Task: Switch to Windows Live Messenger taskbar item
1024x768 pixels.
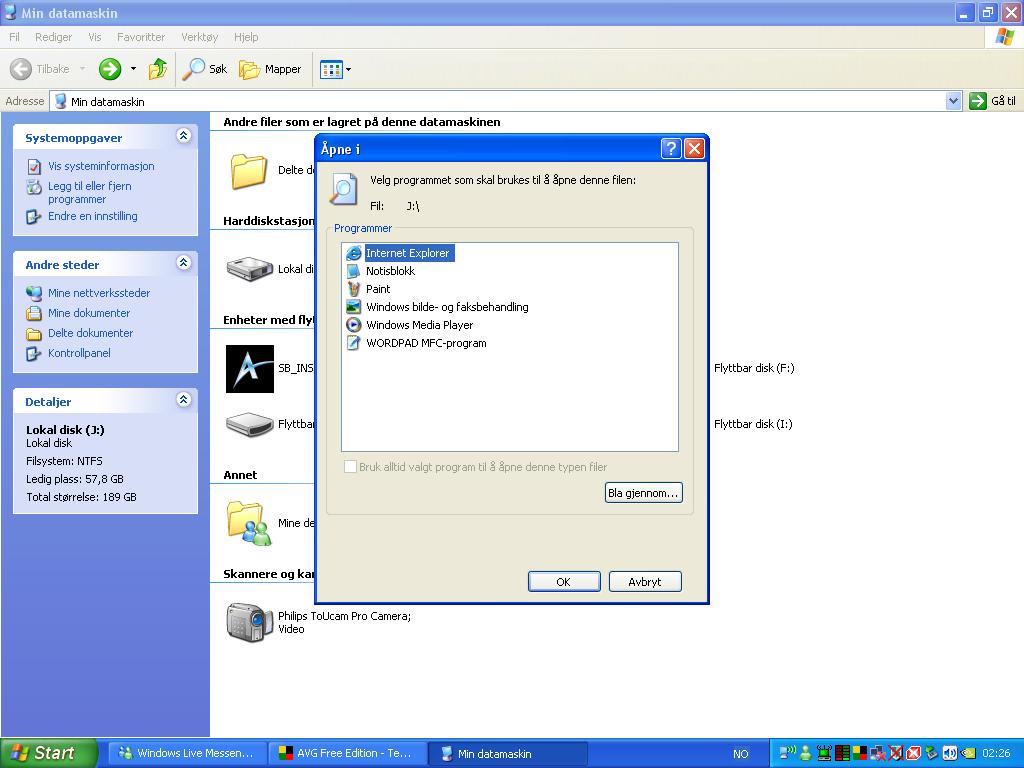Action: coord(187,753)
